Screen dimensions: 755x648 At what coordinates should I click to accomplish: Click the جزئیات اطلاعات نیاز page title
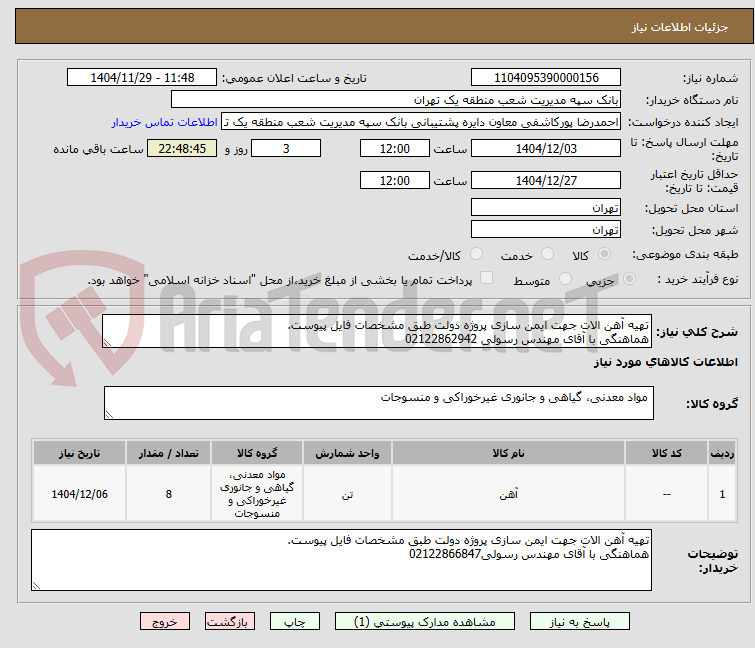[680, 27]
